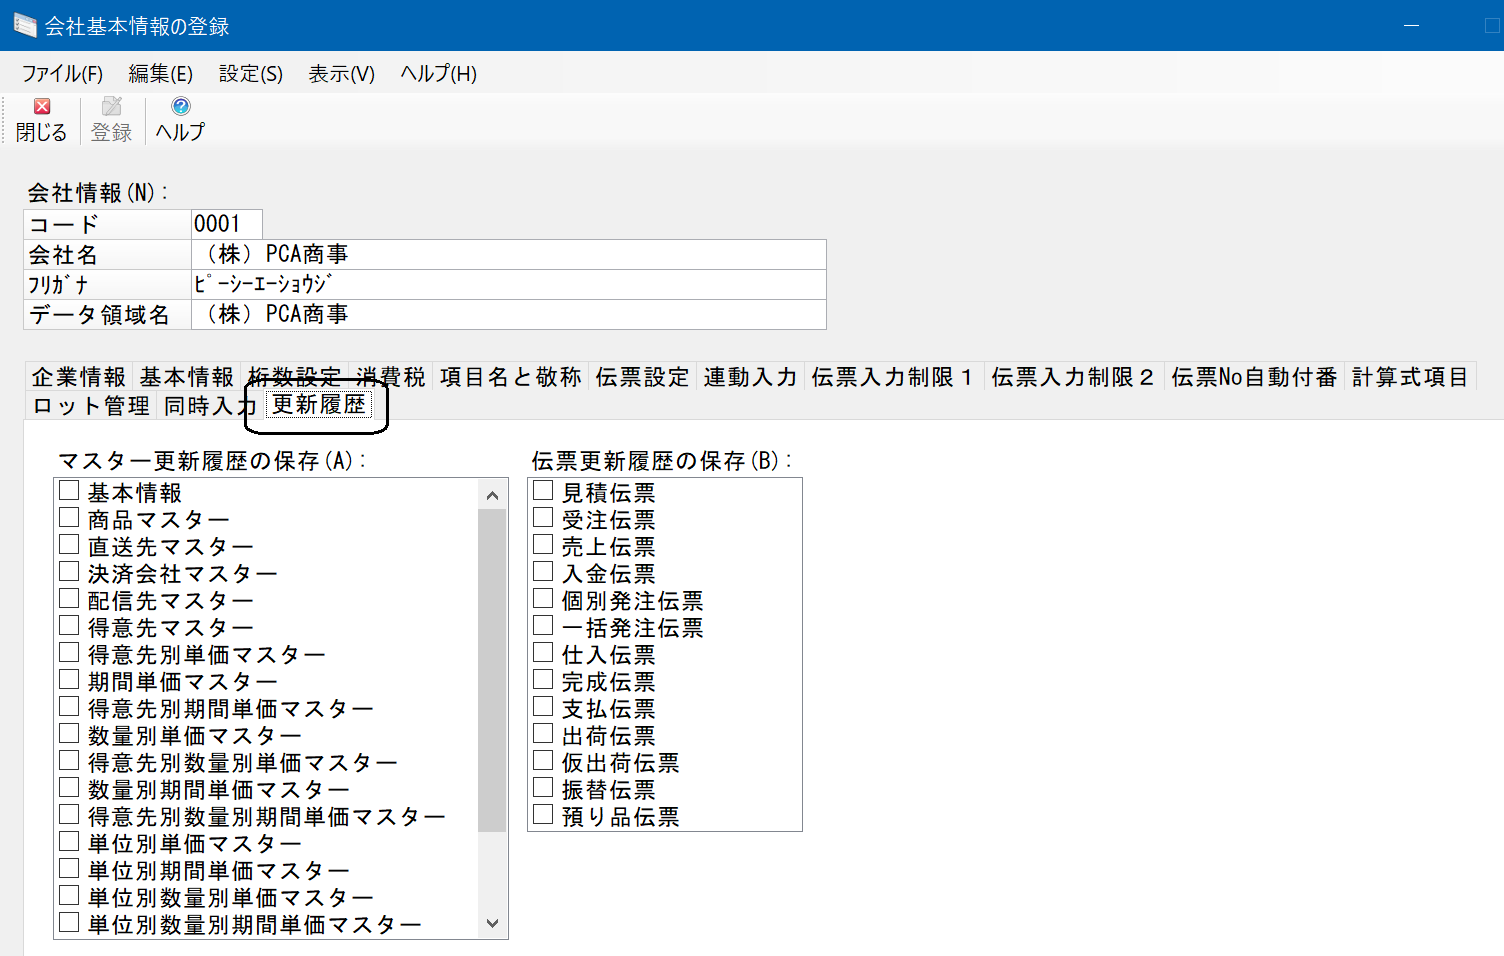Click the 会社名 input field

pos(508,255)
